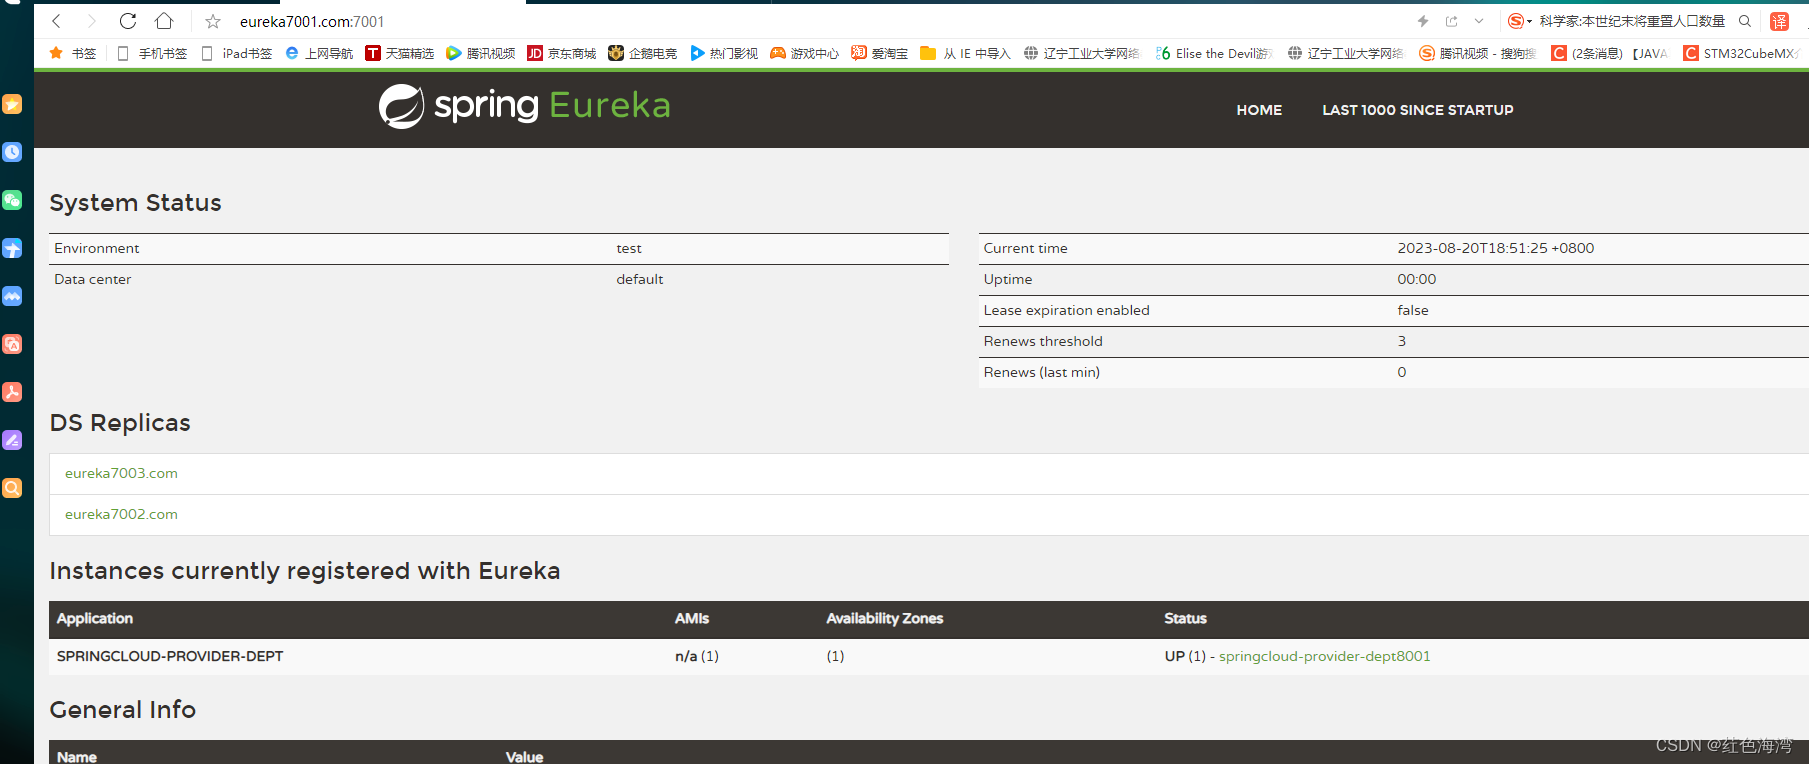Bookmark this page with the star icon
The height and width of the screenshot is (764, 1809).
click(x=213, y=21)
